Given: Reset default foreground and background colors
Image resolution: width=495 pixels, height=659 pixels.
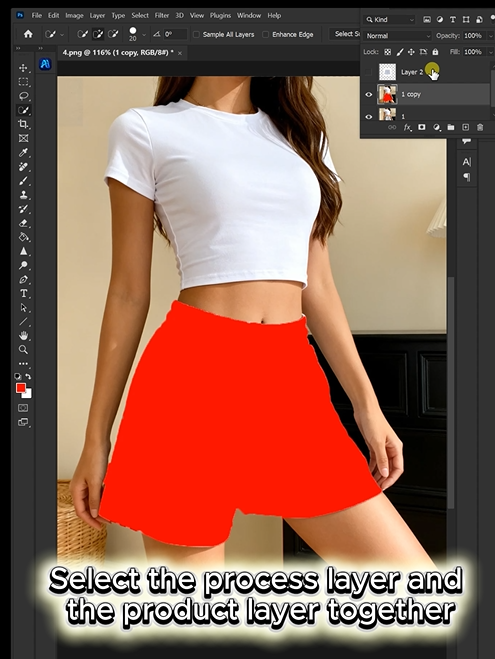Looking at the screenshot, I should [18, 376].
